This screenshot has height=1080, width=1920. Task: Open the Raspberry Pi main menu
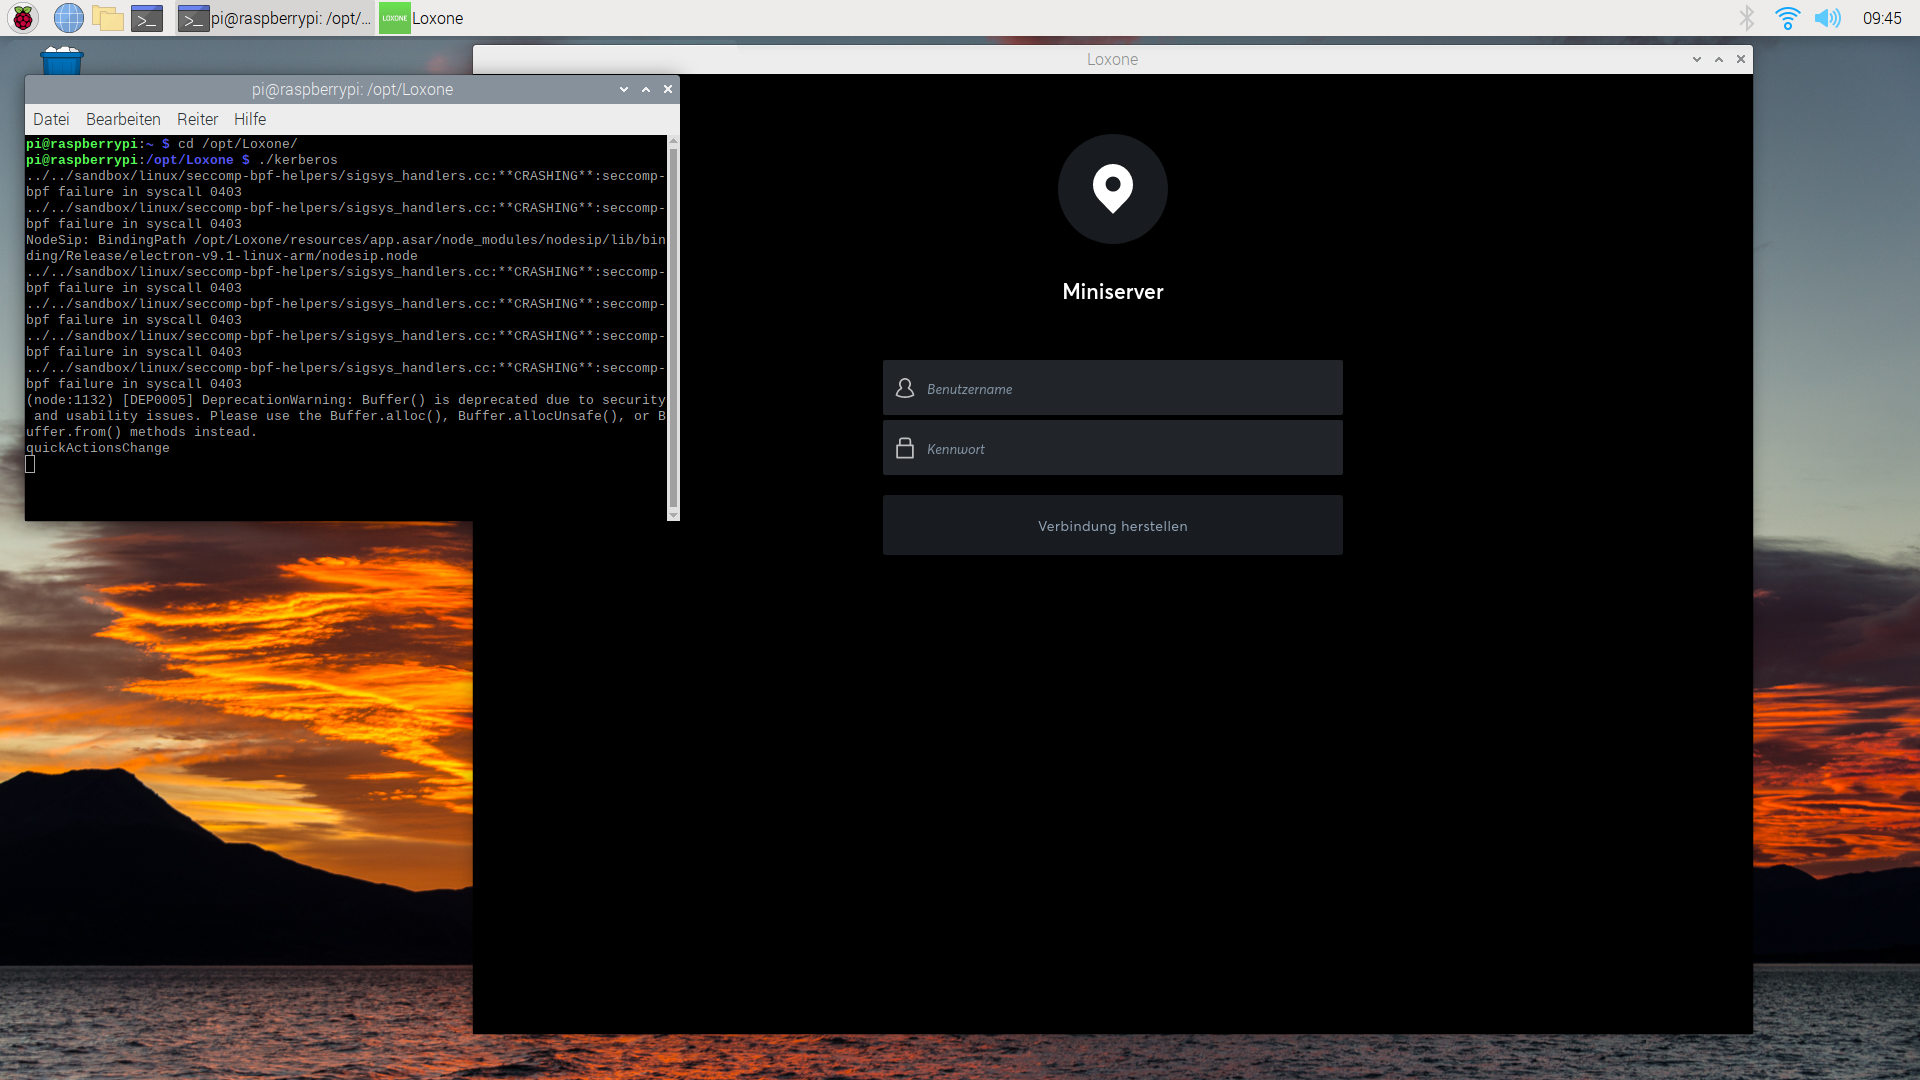[x=23, y=18]
